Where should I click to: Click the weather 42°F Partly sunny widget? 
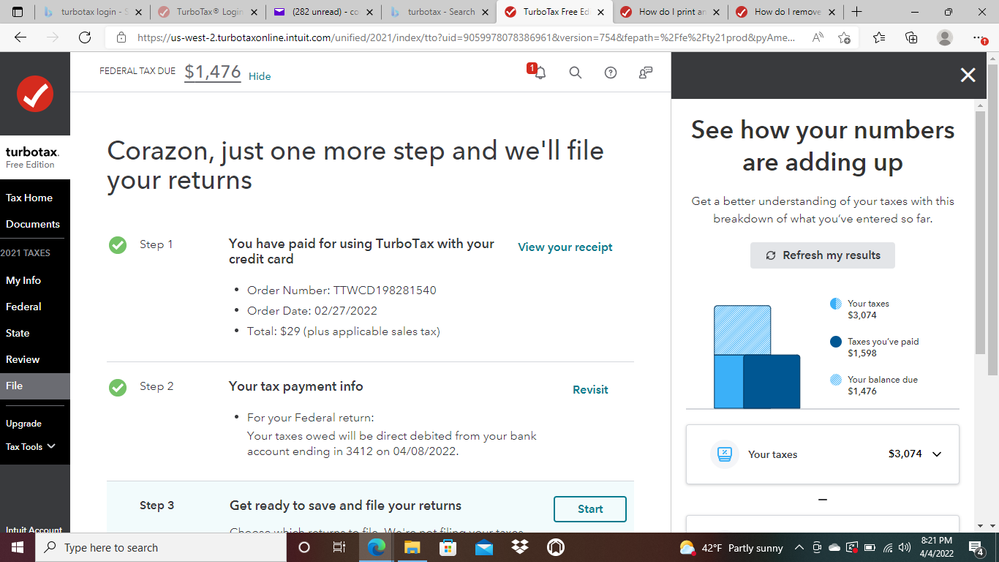(731, 548)
